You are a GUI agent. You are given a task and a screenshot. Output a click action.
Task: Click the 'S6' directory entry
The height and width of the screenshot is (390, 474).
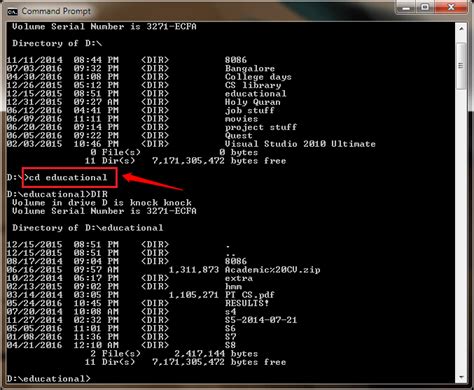tap(230, 328)
